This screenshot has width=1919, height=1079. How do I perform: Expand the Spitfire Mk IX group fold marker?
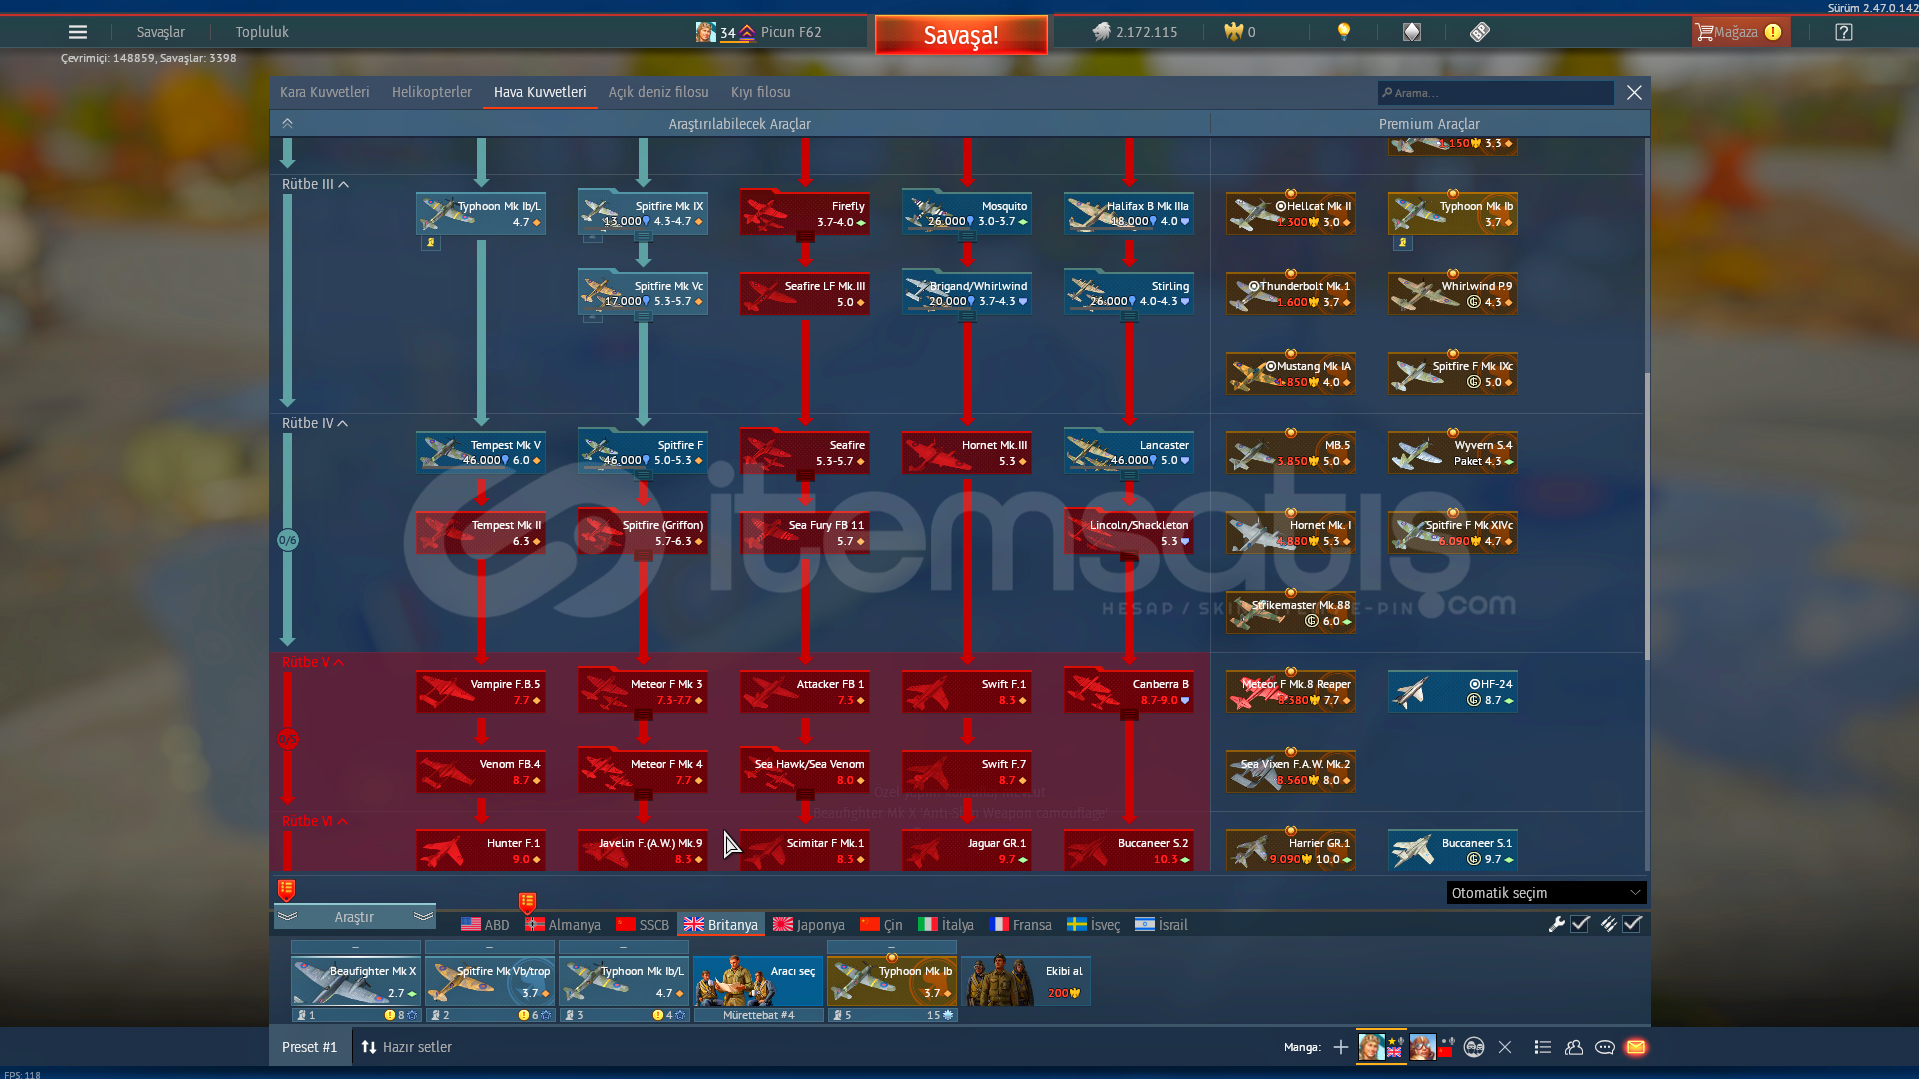[x=643, y=237]
